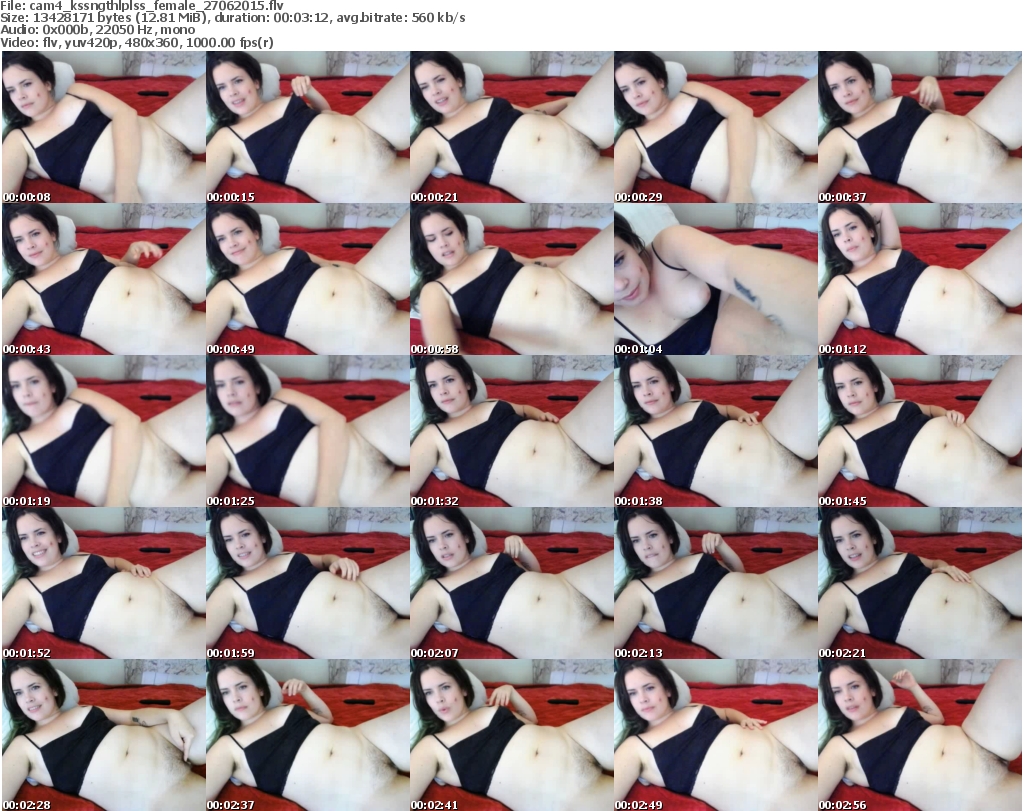
Task: Select the frame stamped 00:02:07
Action: (x=511, y=583)
